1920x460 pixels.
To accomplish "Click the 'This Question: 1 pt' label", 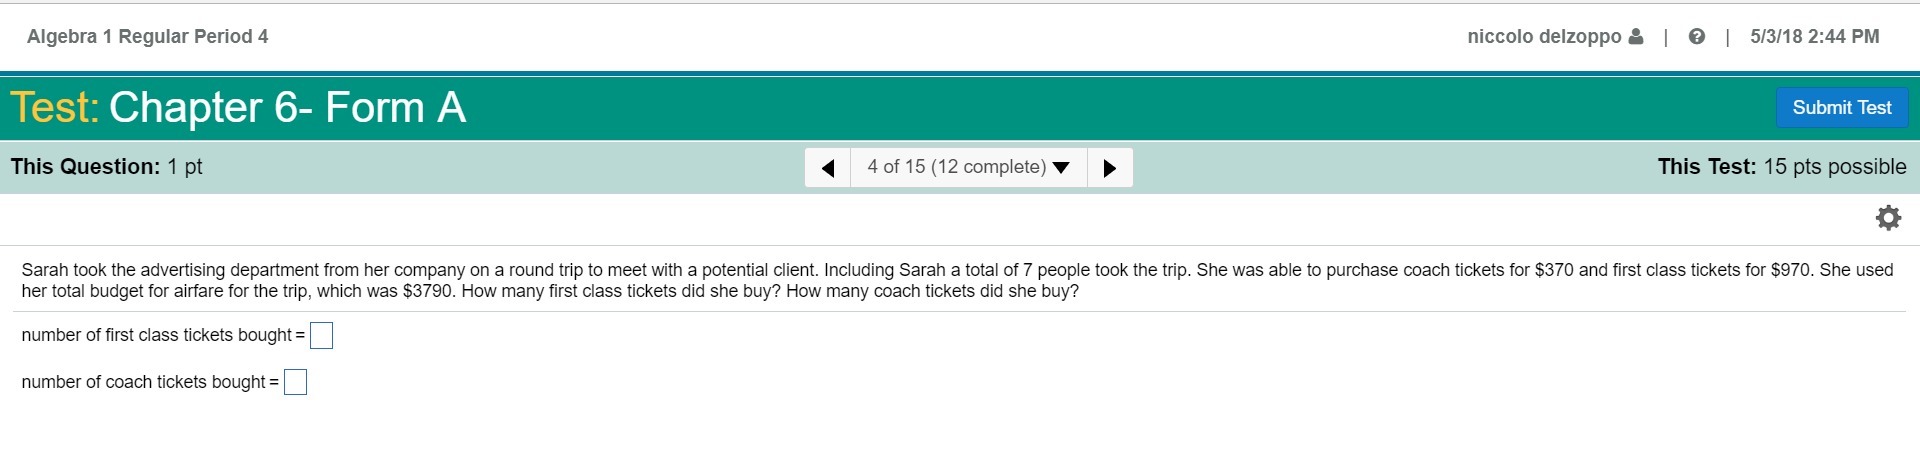I will pyautogui.click(x=107, y=167).
